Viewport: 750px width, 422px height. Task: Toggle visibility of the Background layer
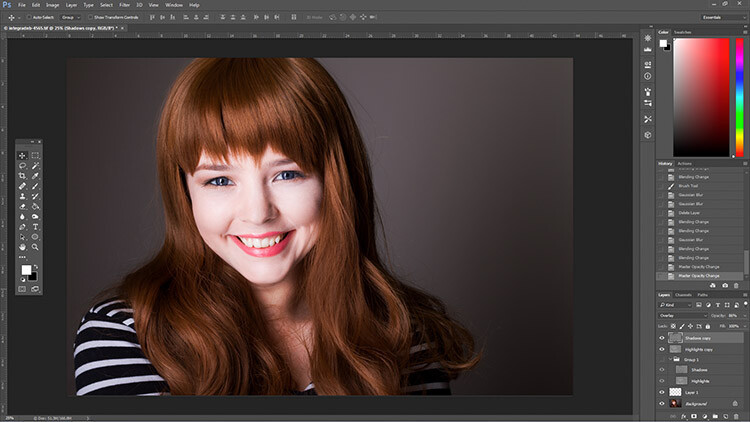tap(662, 403)
